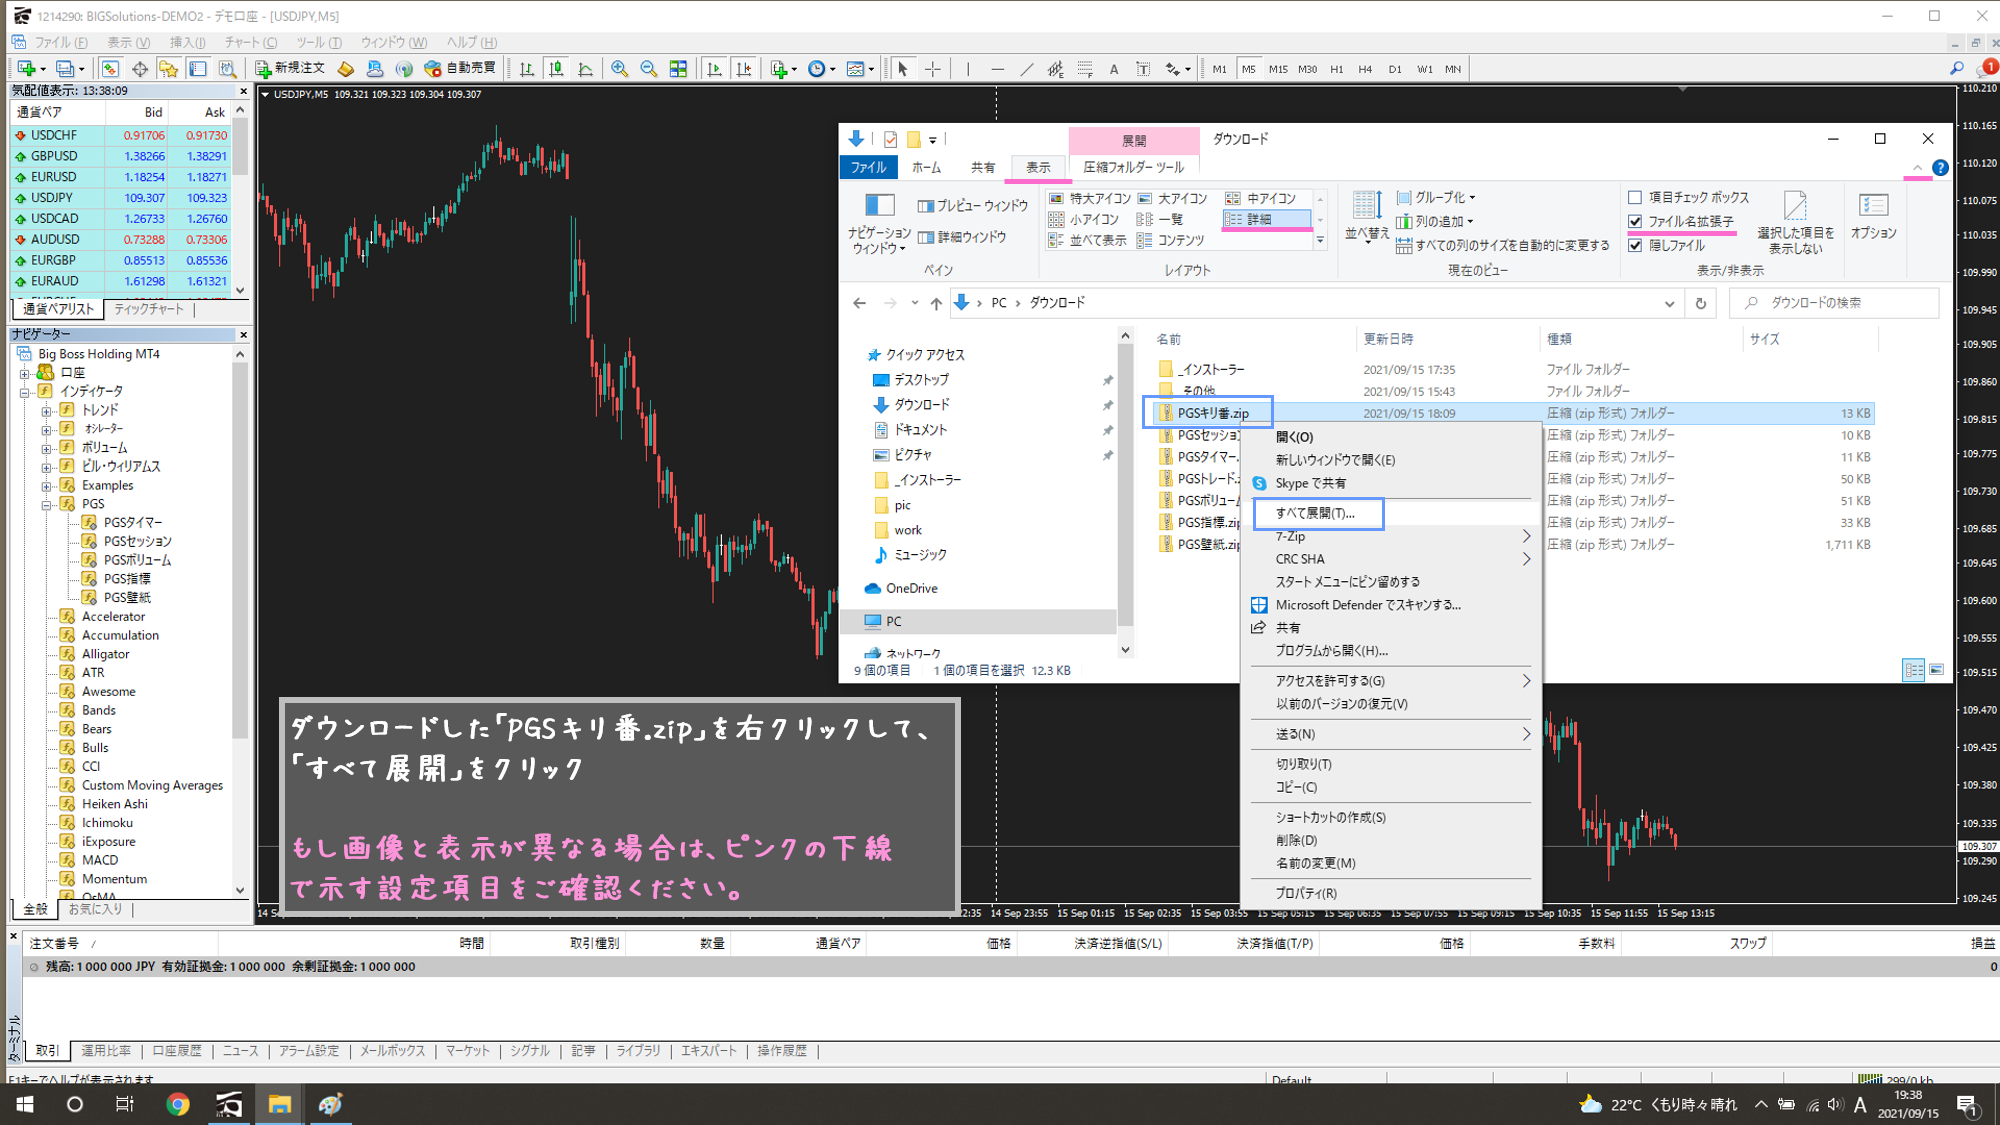2000x1125 pixels.
Task: Click the プレビューウィンドウ button
Action: pos(972,205)
